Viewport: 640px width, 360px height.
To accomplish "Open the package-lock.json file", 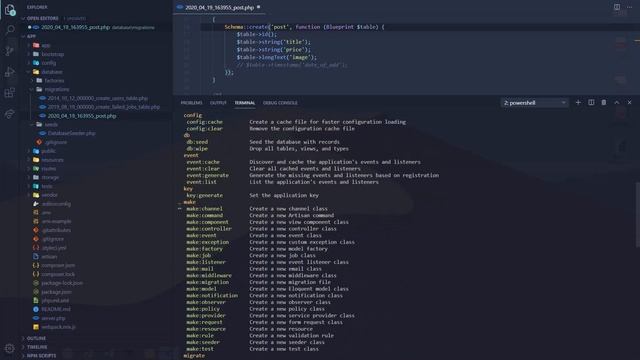I will coord(62,283).
